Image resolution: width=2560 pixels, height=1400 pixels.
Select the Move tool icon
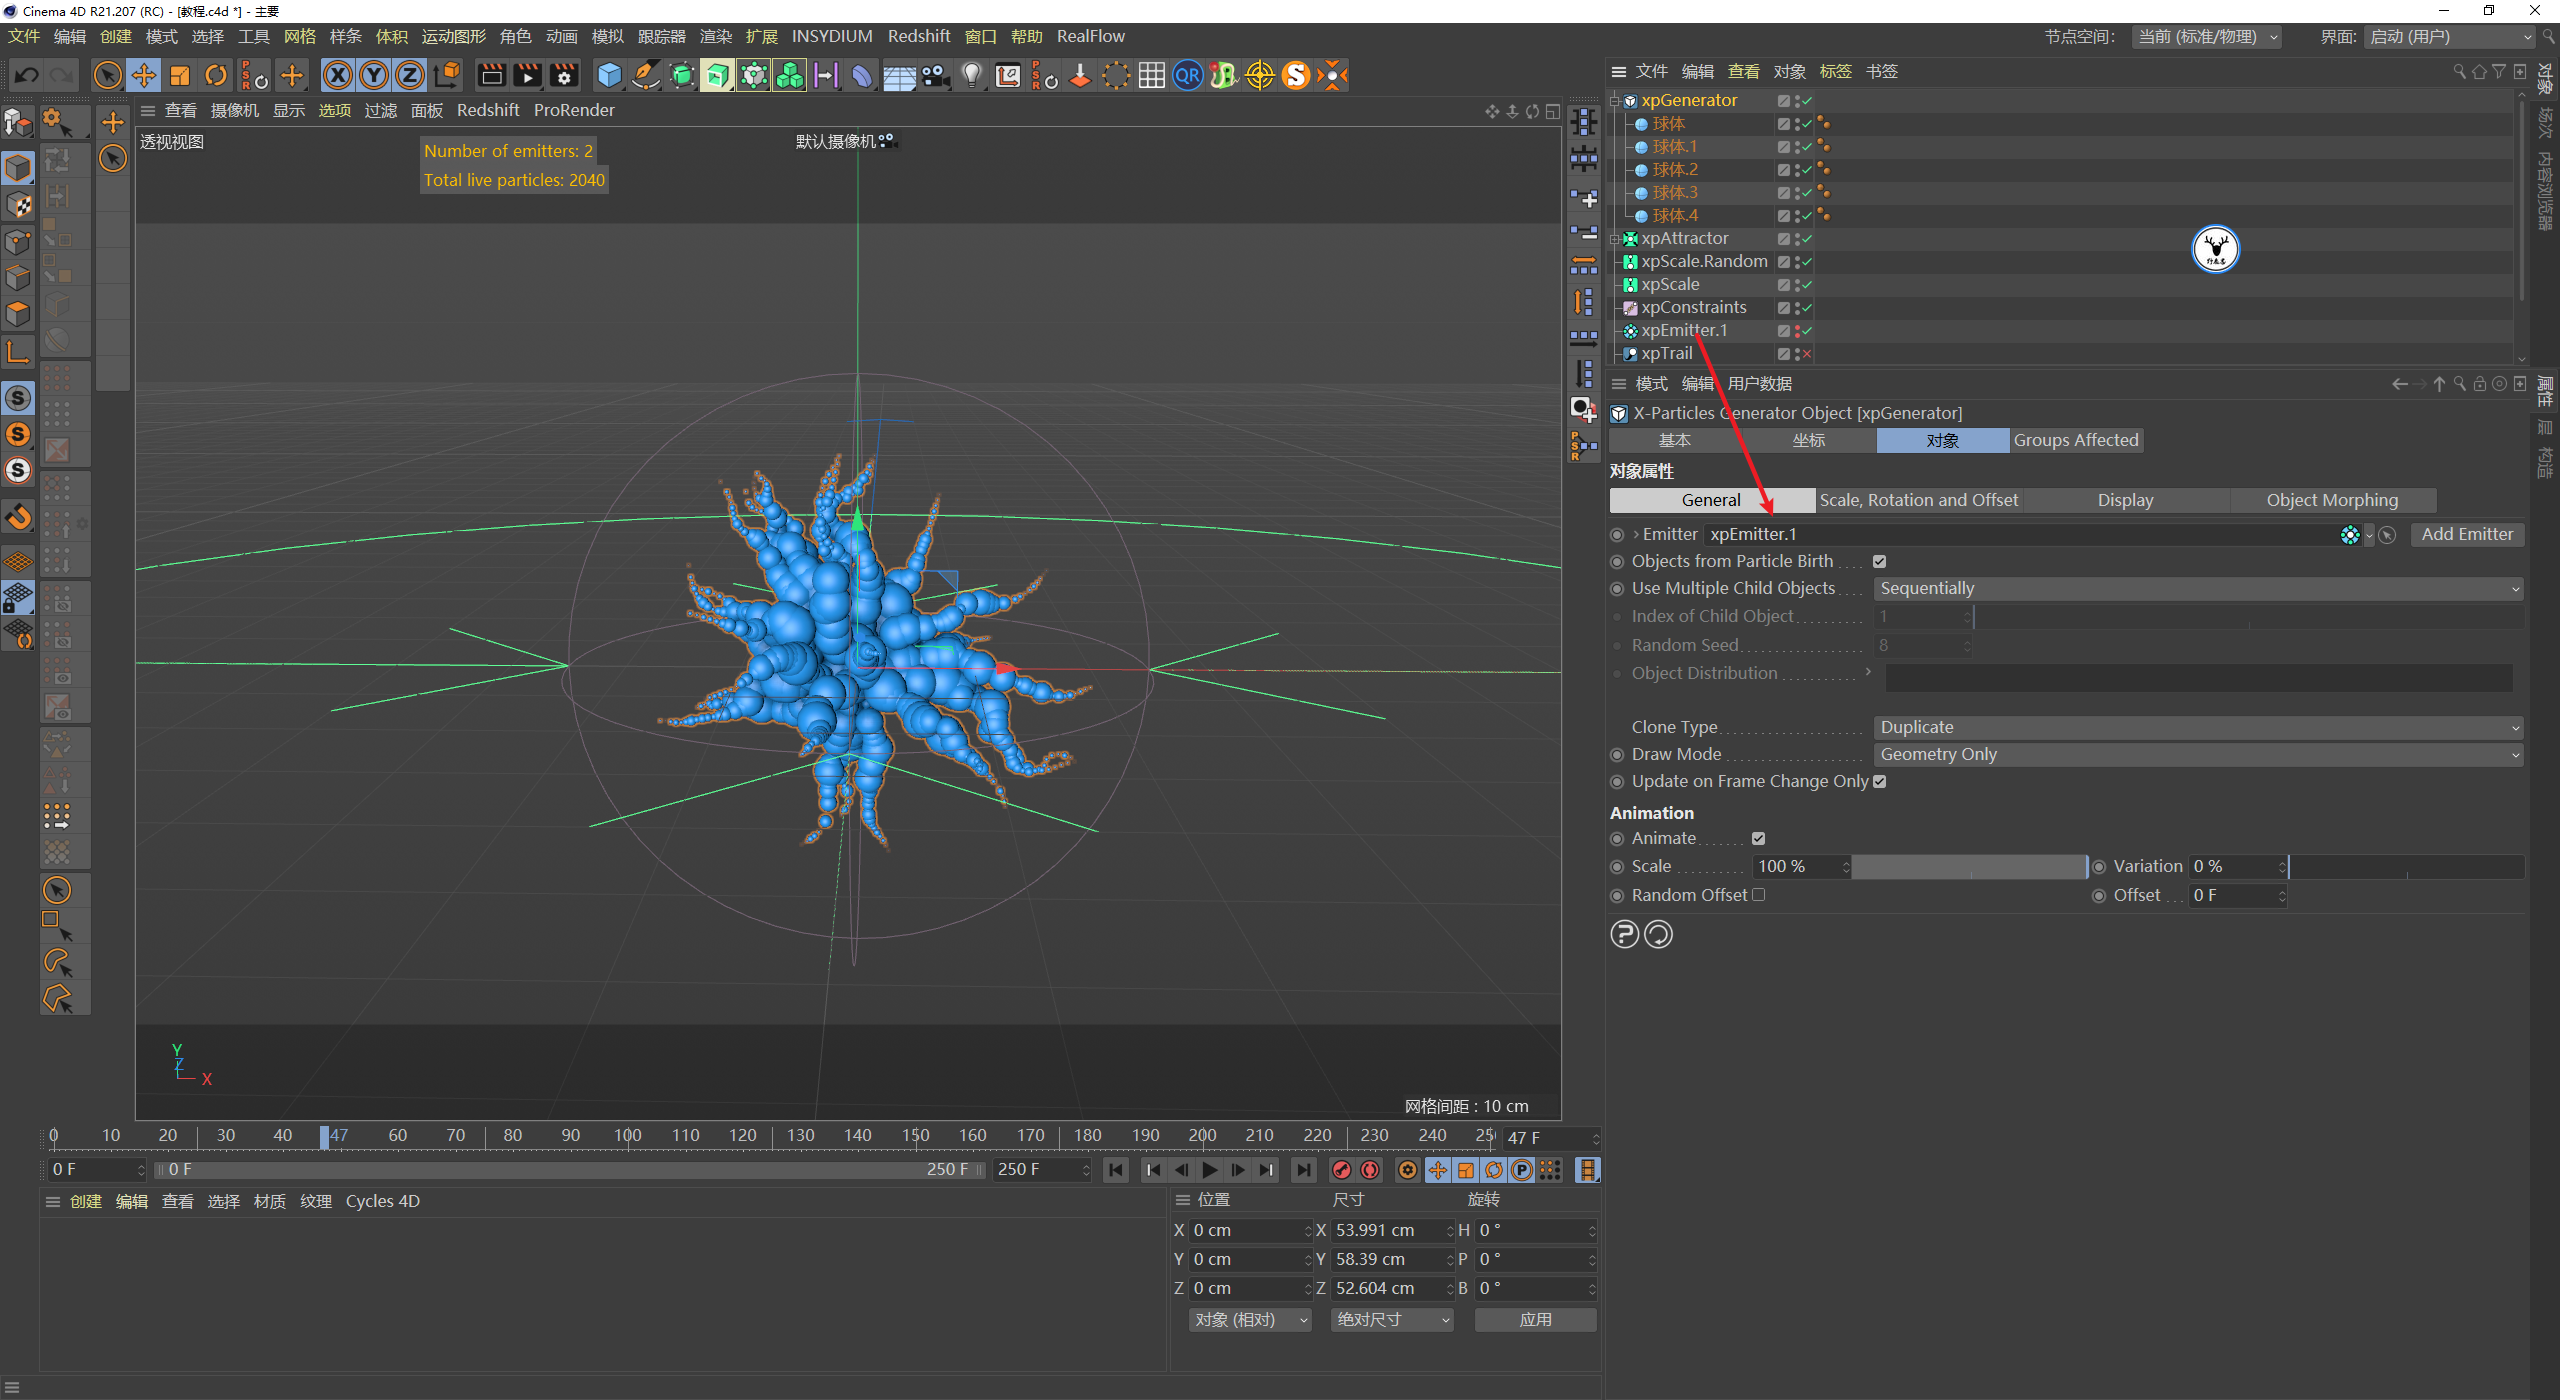(x=144, y=75)
